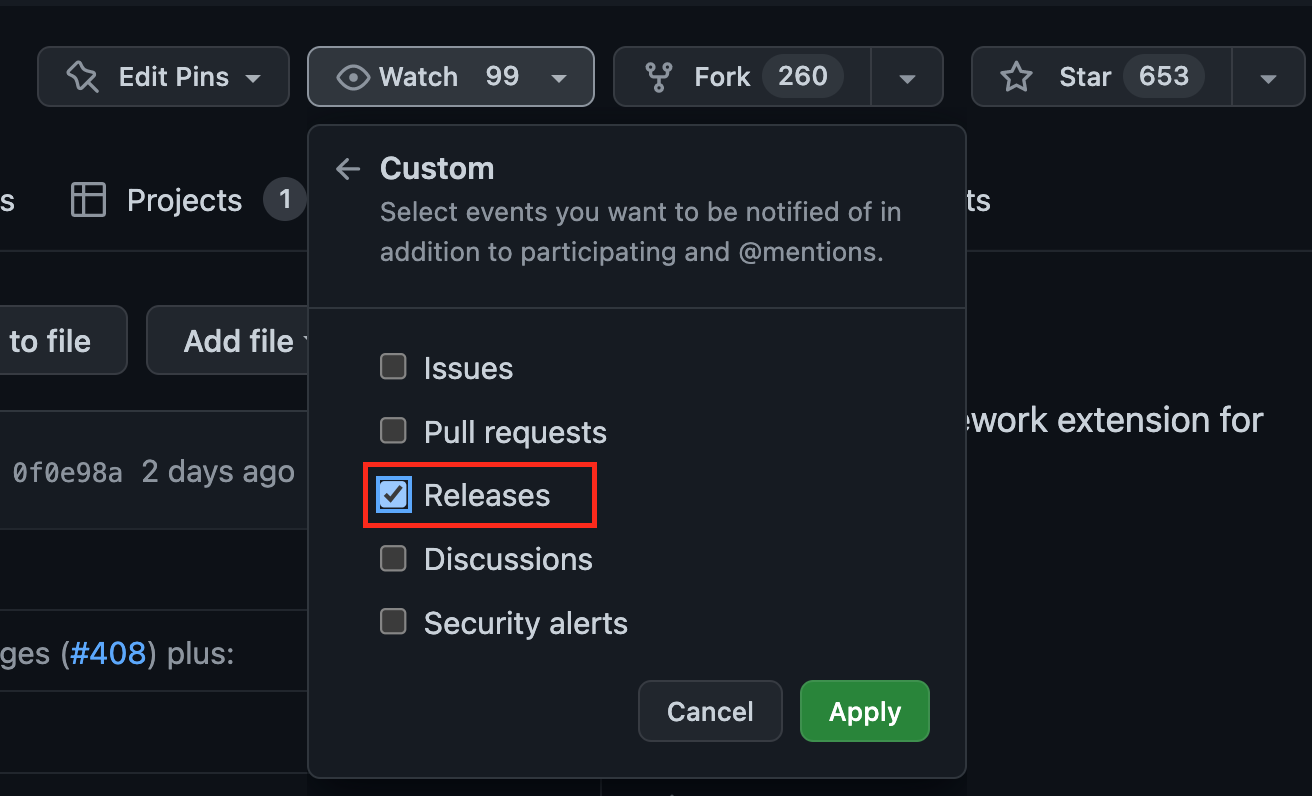1312x796 pixels.
Task: Cancel the custom watch selection
Action: [710, 711]
